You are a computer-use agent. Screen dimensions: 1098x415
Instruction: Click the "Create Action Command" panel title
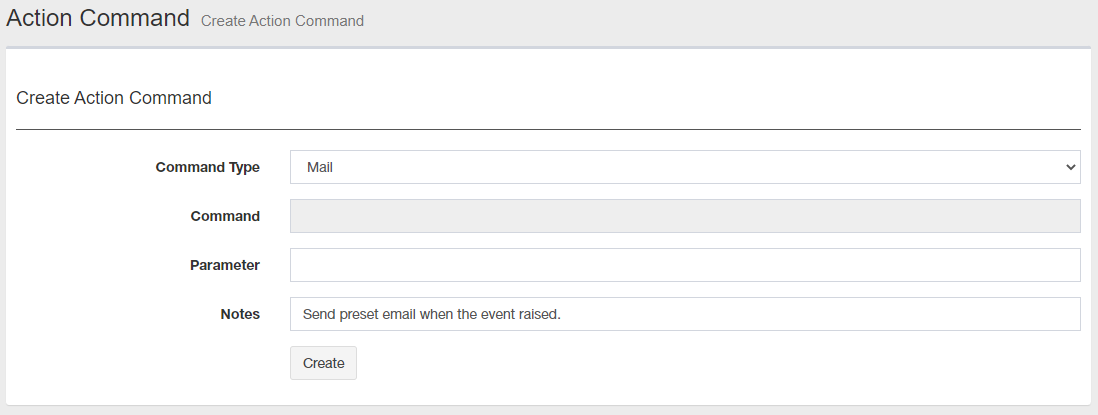[x=114, y=98]
